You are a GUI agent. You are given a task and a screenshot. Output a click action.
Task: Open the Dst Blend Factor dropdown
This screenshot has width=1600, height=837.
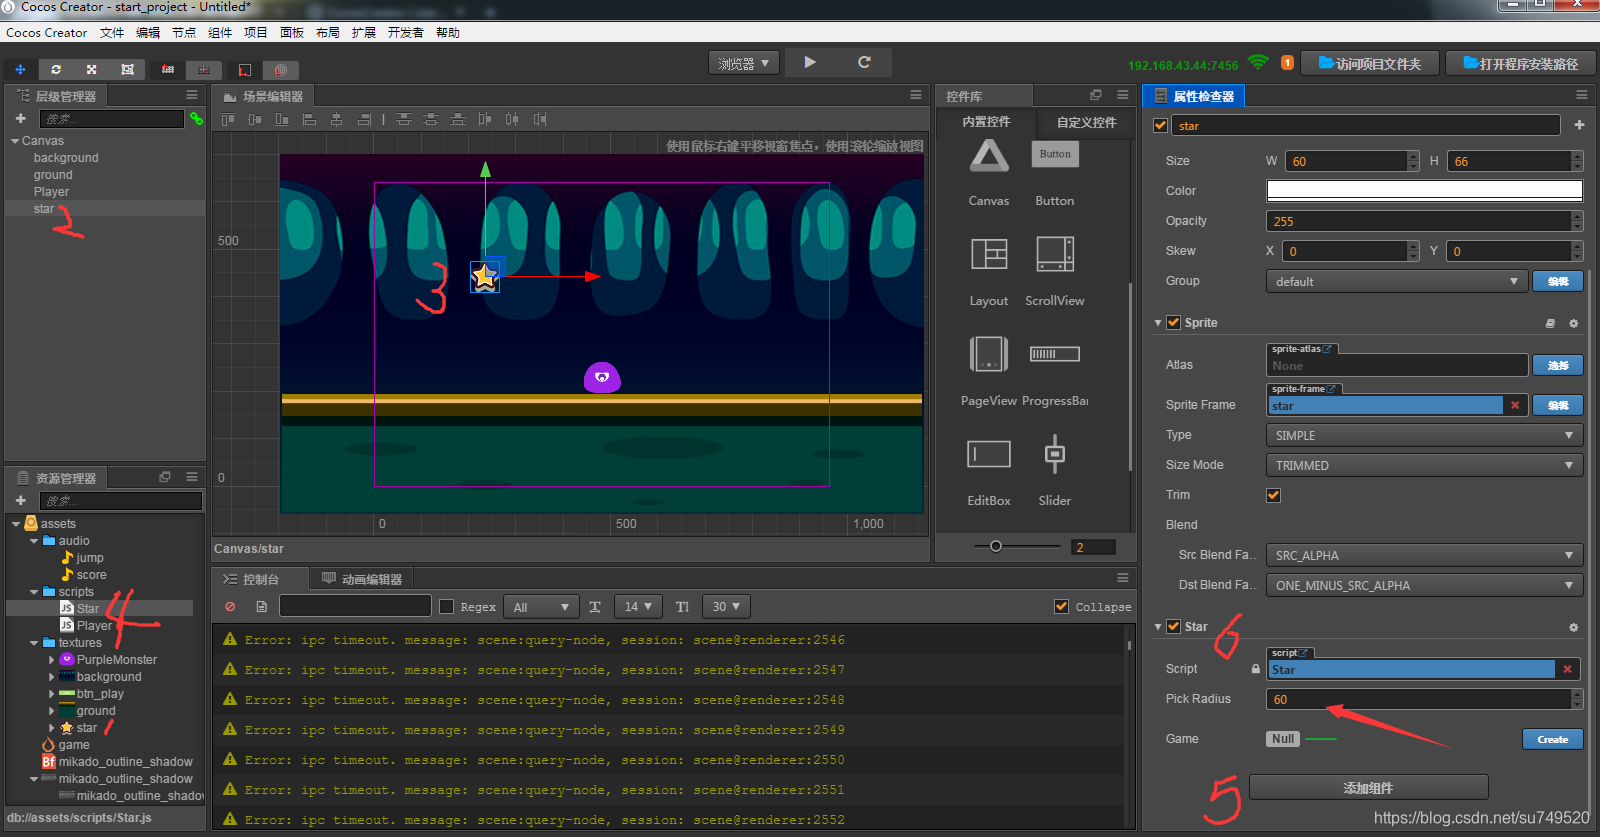(1425, 586)
